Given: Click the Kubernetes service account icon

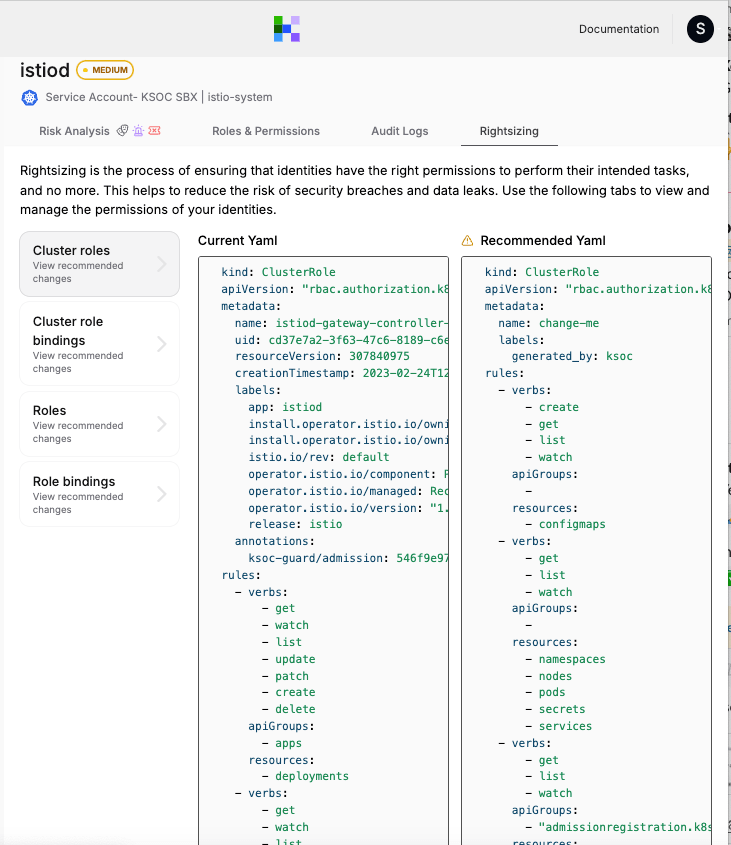Looking at the screenshot, I should tap(30, 98).
